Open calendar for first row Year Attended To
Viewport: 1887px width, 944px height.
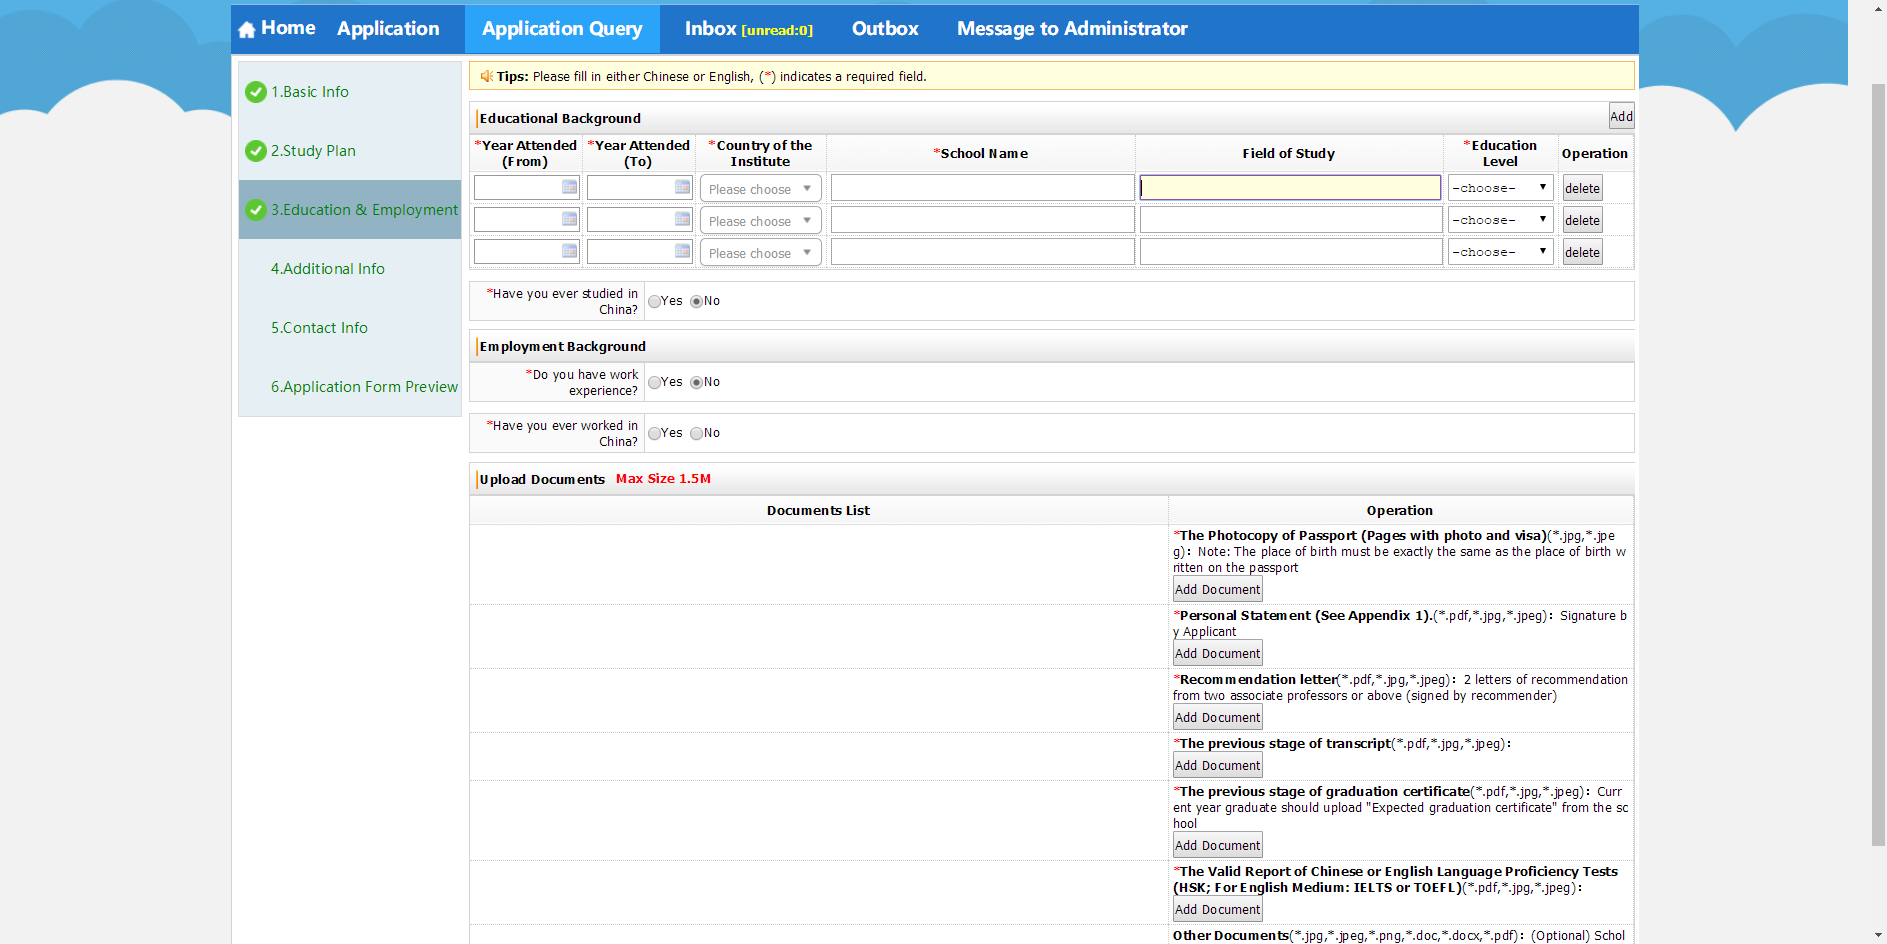682,187
